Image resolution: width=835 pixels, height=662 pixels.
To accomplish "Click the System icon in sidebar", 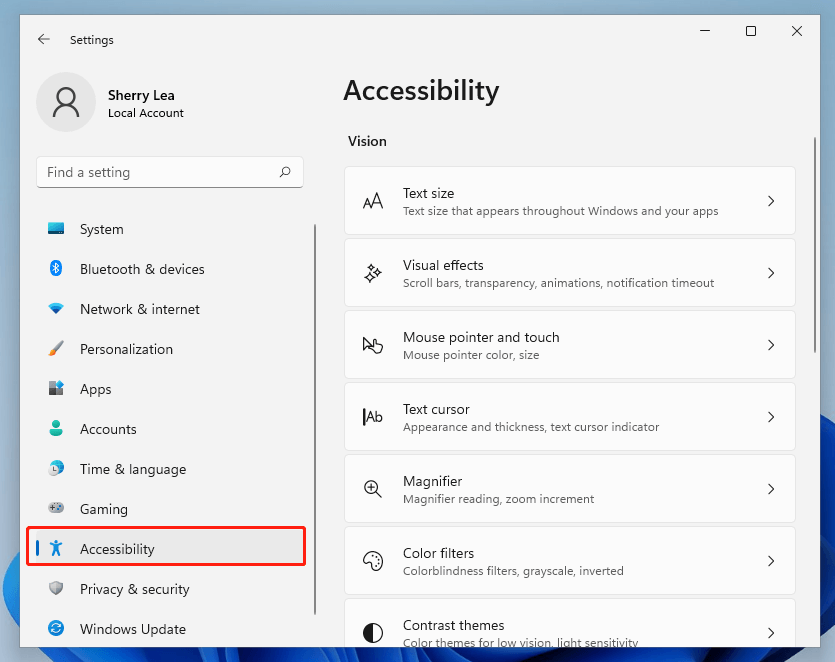I will 57,229.
